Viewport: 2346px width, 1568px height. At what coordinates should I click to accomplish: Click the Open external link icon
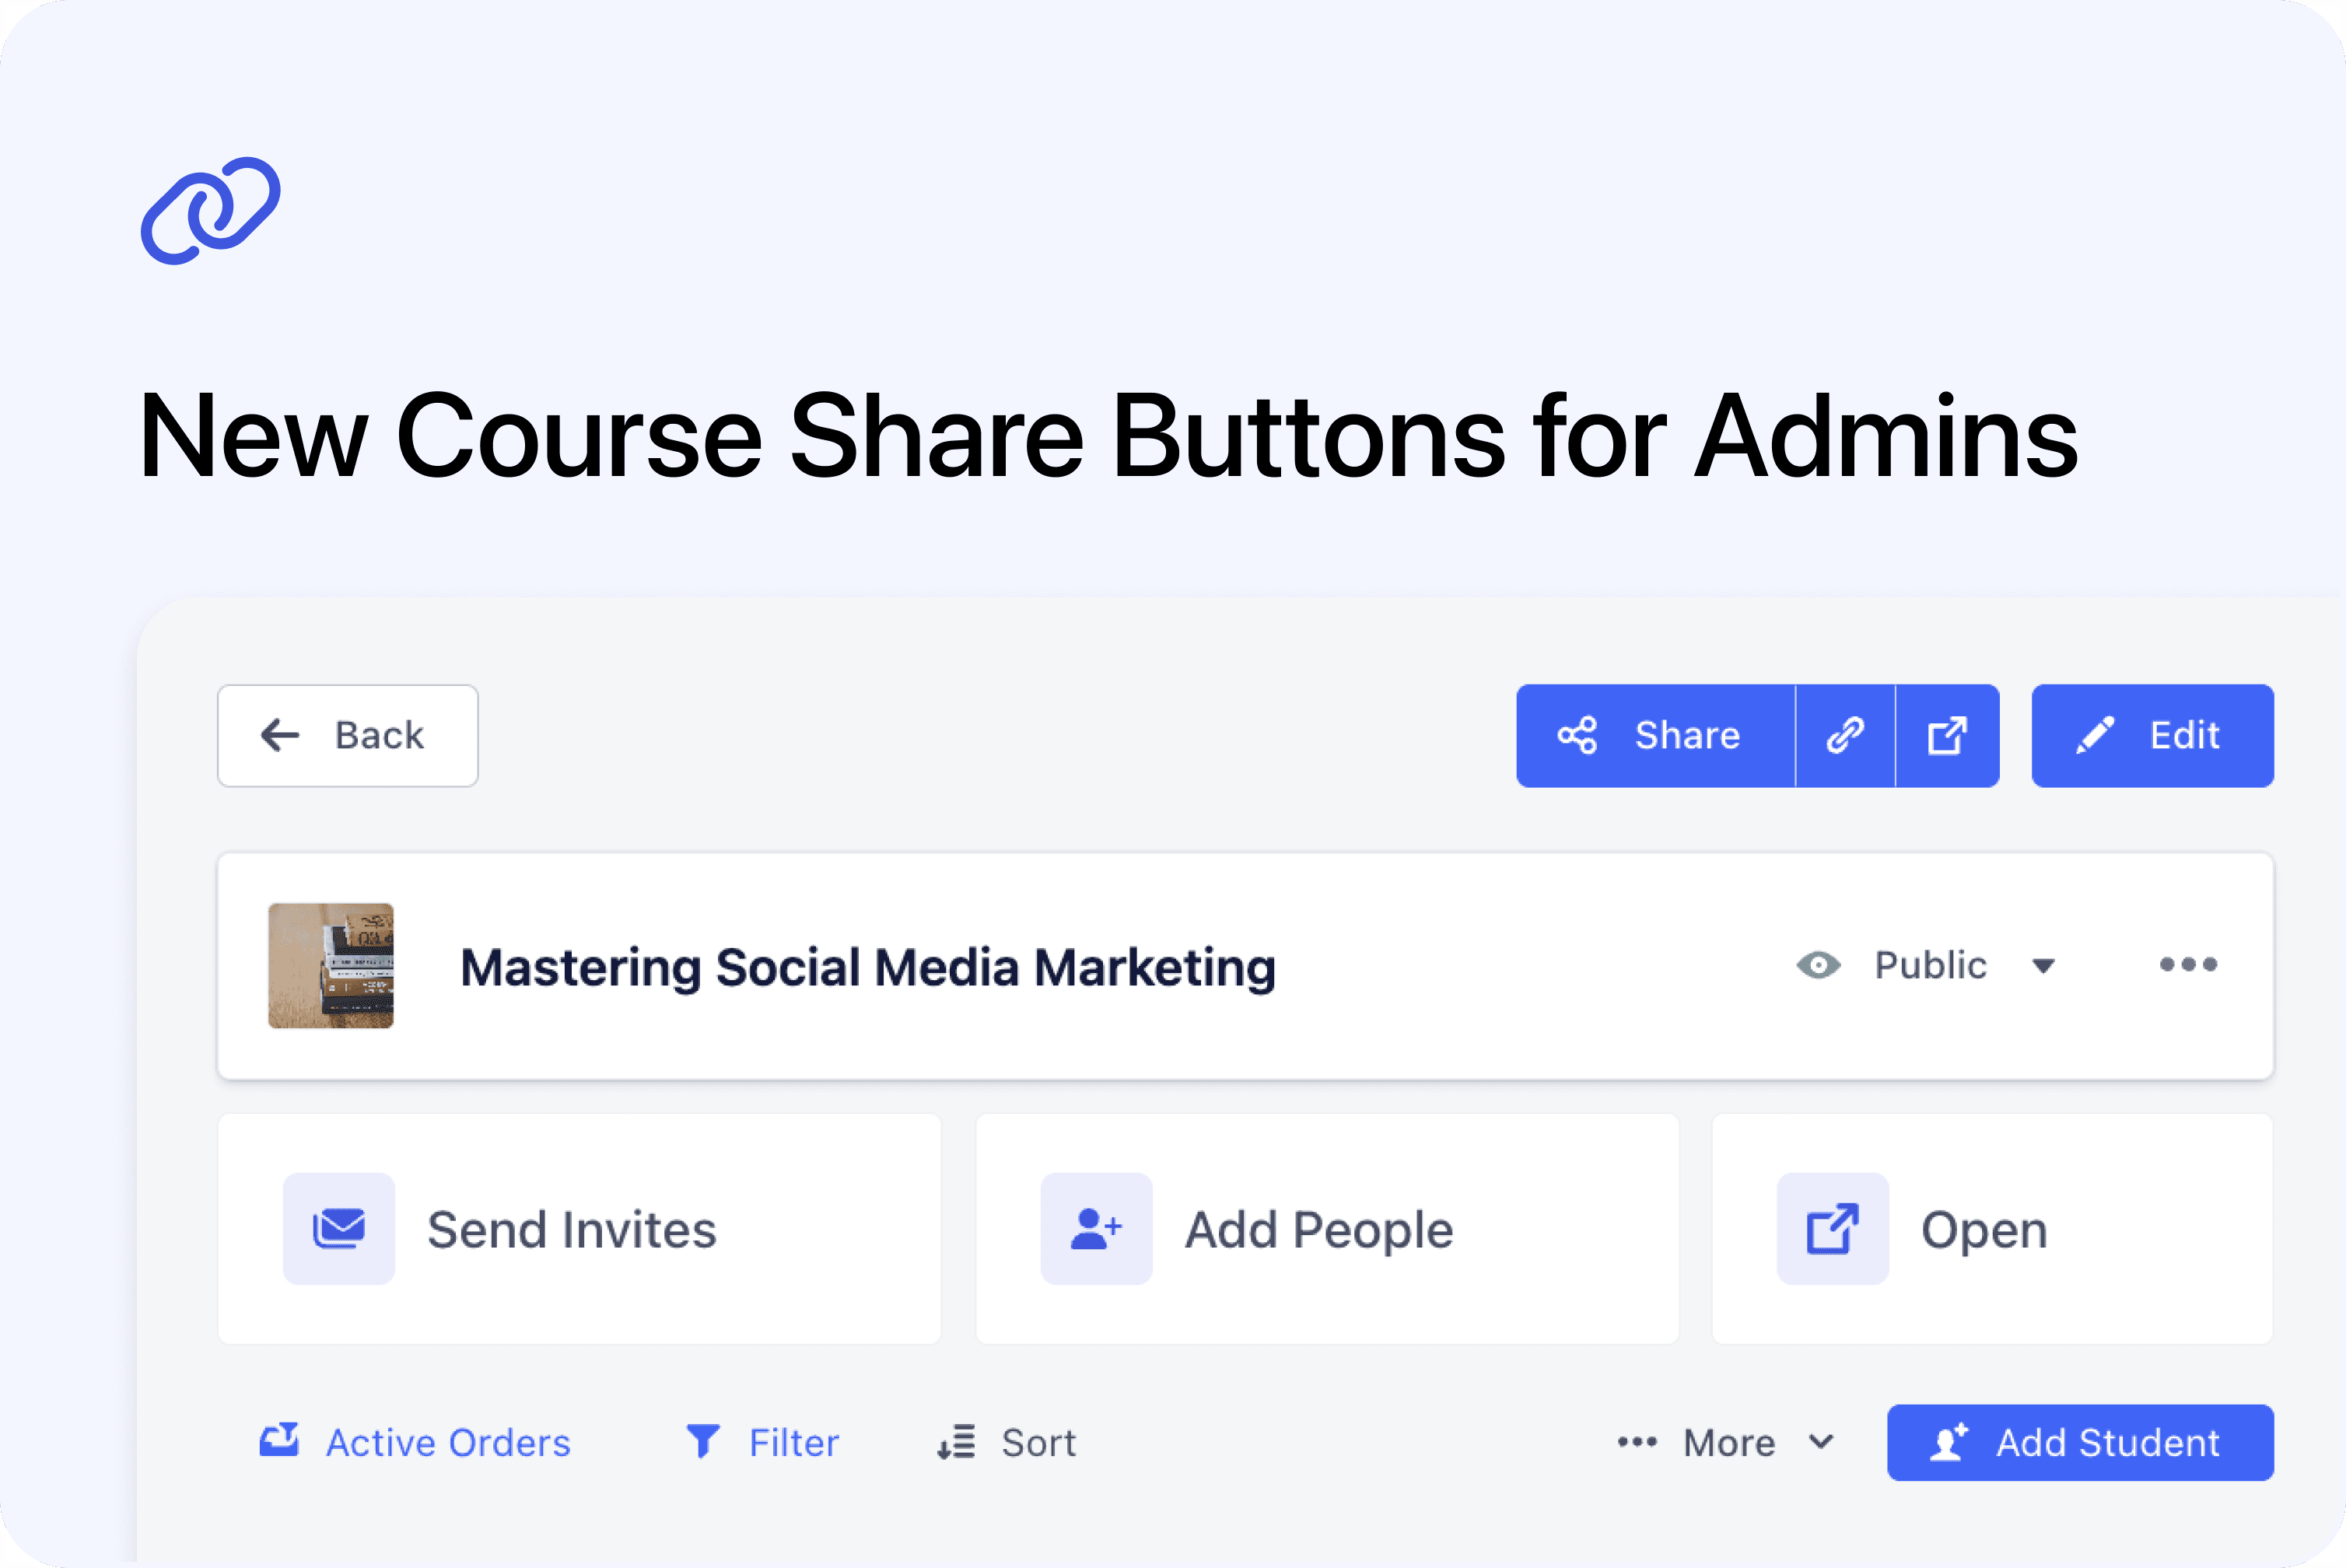click(1833, 1229)
